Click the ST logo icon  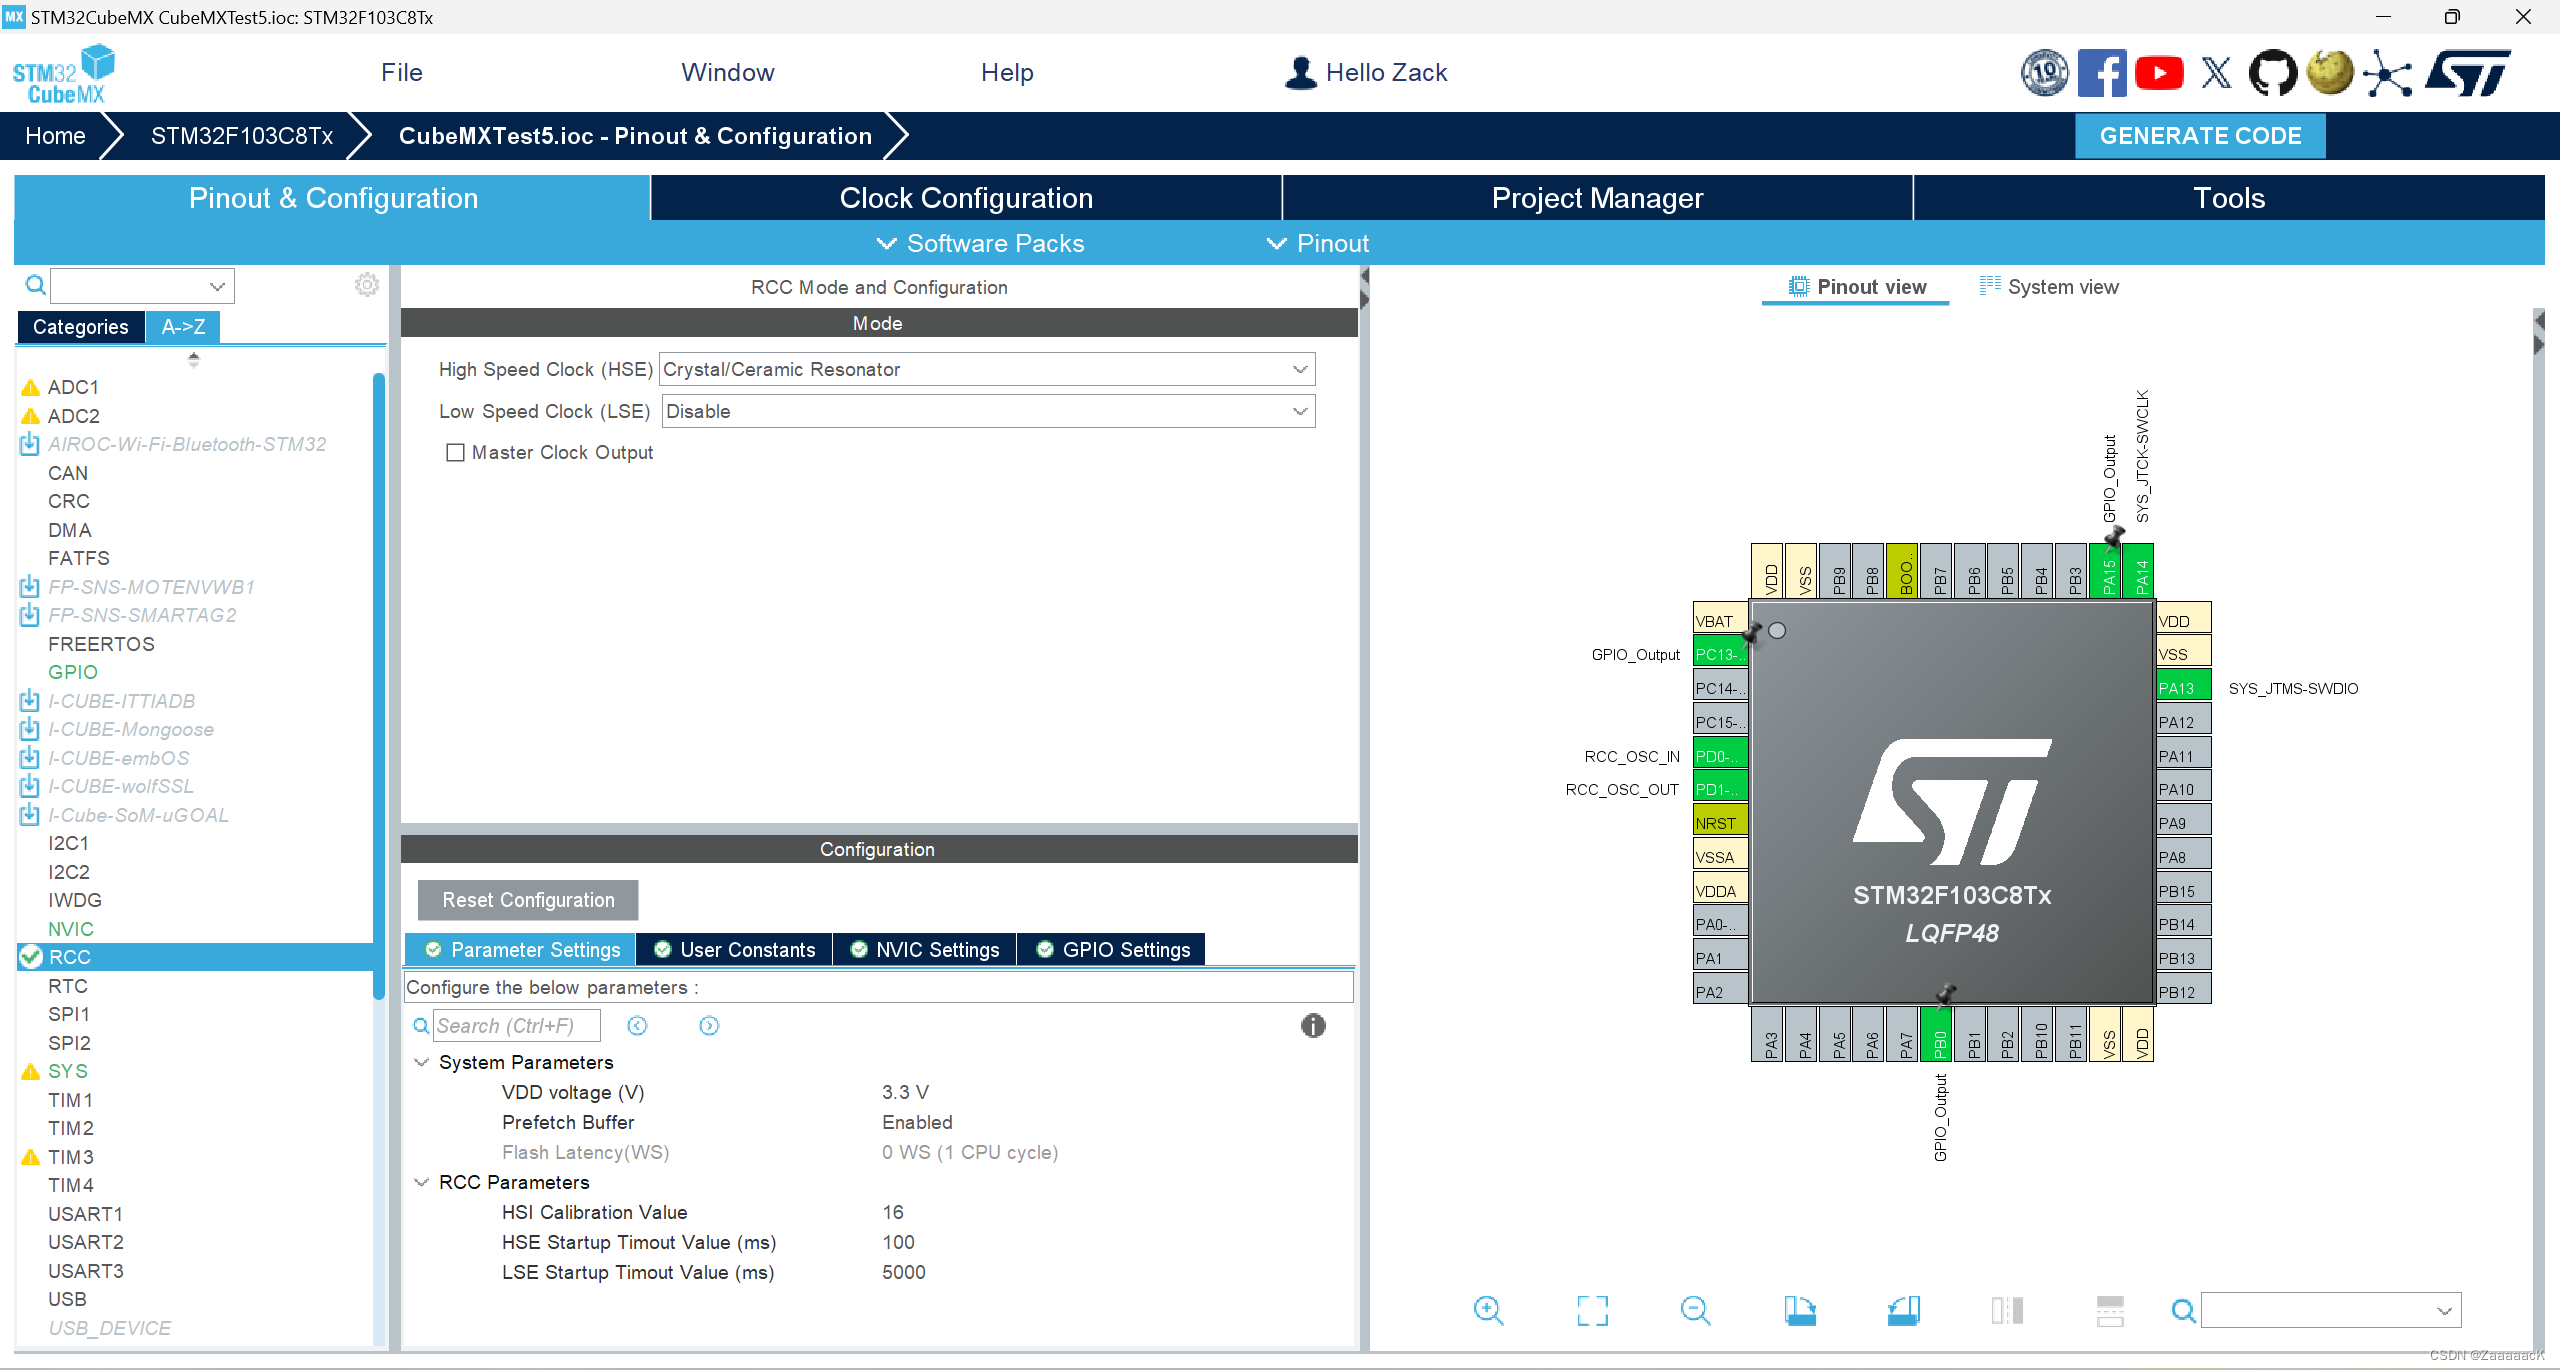[2468, 73]
